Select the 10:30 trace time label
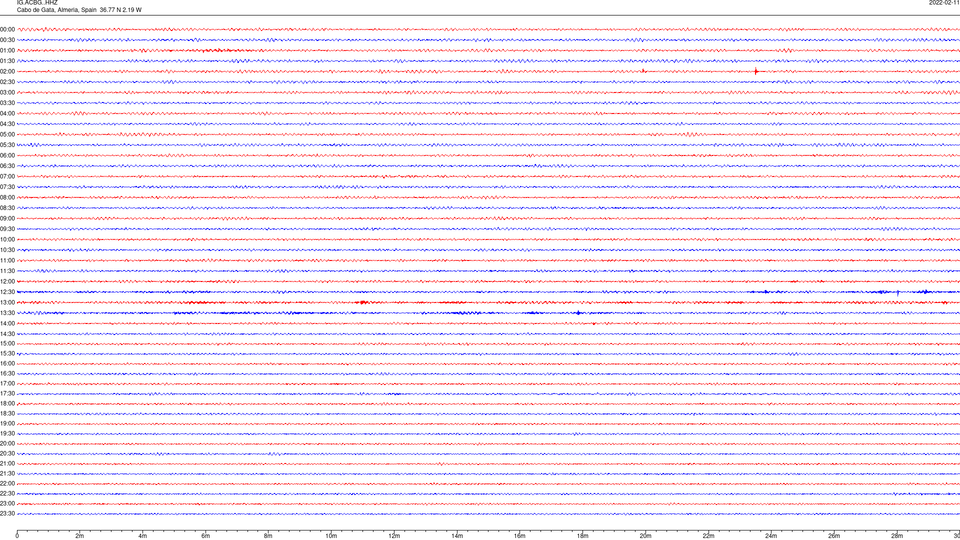Viewport: 960px width, 540px height. click(7, 250)
